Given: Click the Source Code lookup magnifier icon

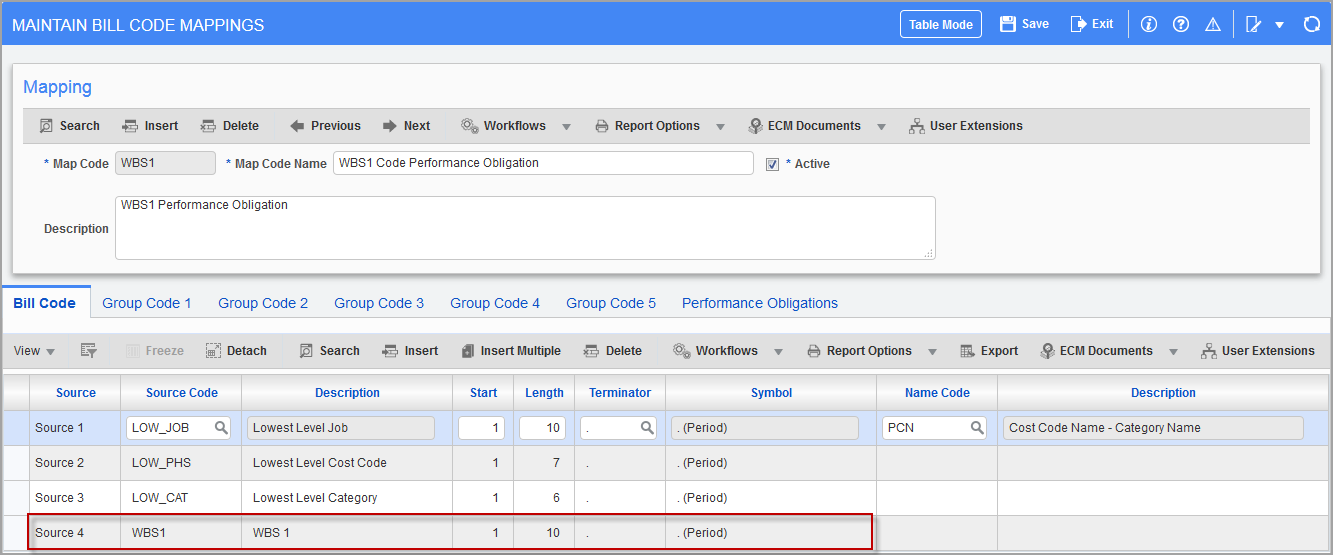Looking at the screenshot, I should click(x=222, y=428).
